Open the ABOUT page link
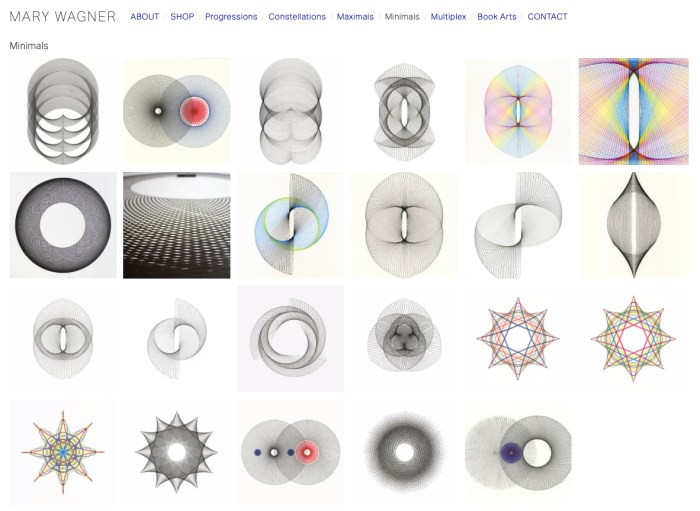This screenshot has width=700, height=511. 144,17
